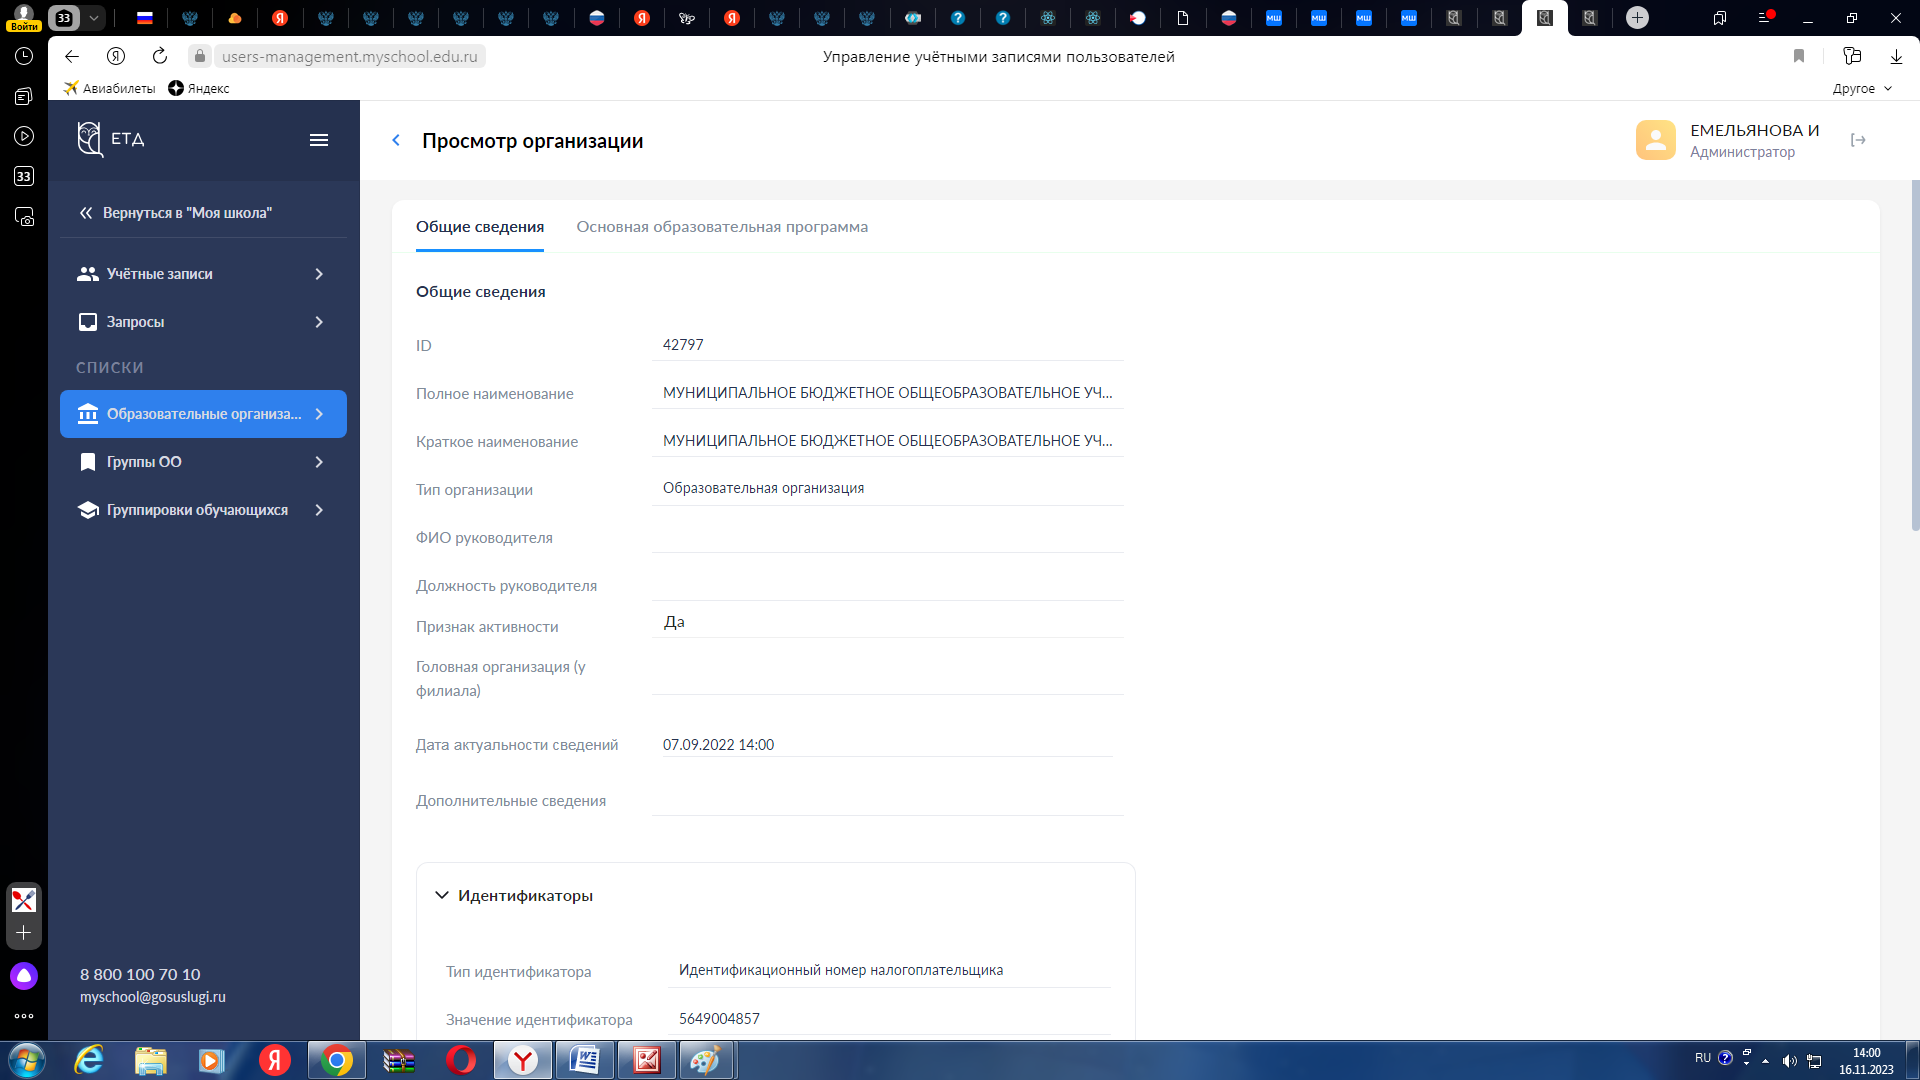Log out using the exit arrow icon
The height and width of the screenshot is (1080, 1920).
coord(1858,140)
